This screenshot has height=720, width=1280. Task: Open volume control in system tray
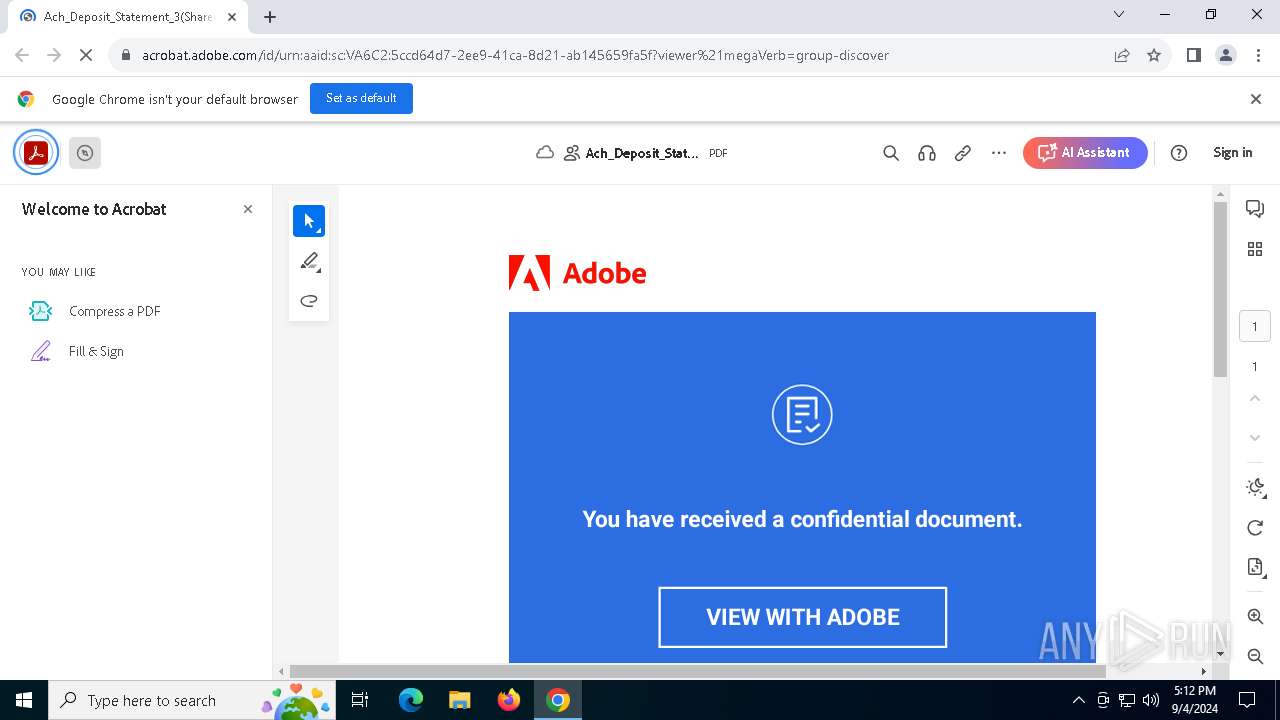tap(1151, 700)
